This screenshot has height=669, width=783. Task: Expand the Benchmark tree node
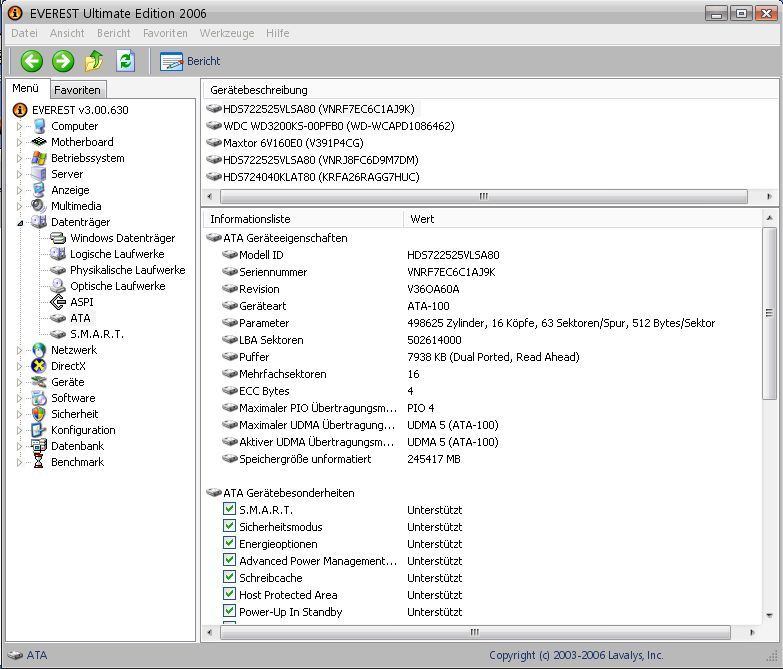(19, 462)
